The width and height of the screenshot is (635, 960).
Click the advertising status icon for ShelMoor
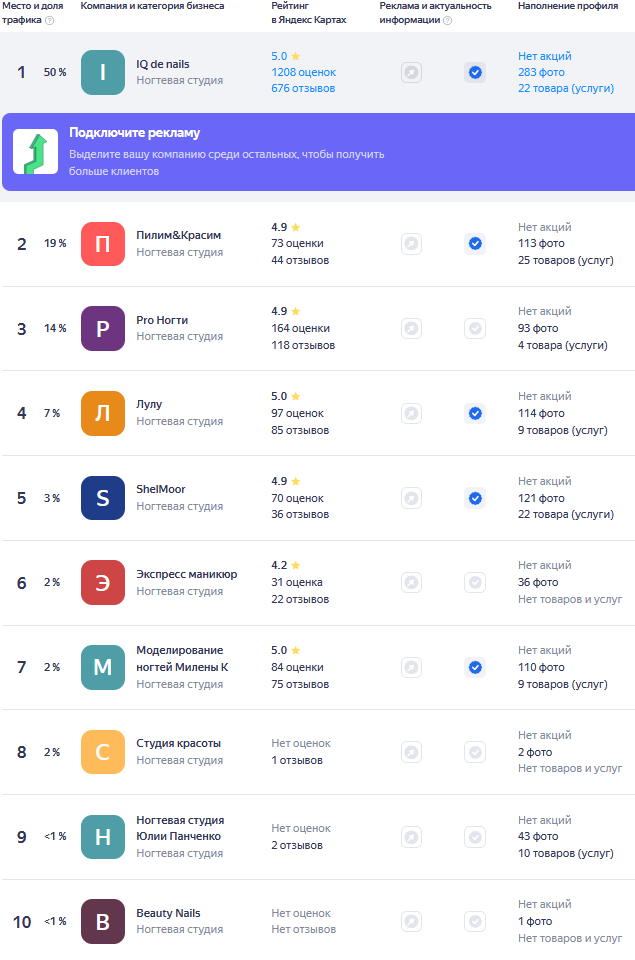[x=411, y=498]
